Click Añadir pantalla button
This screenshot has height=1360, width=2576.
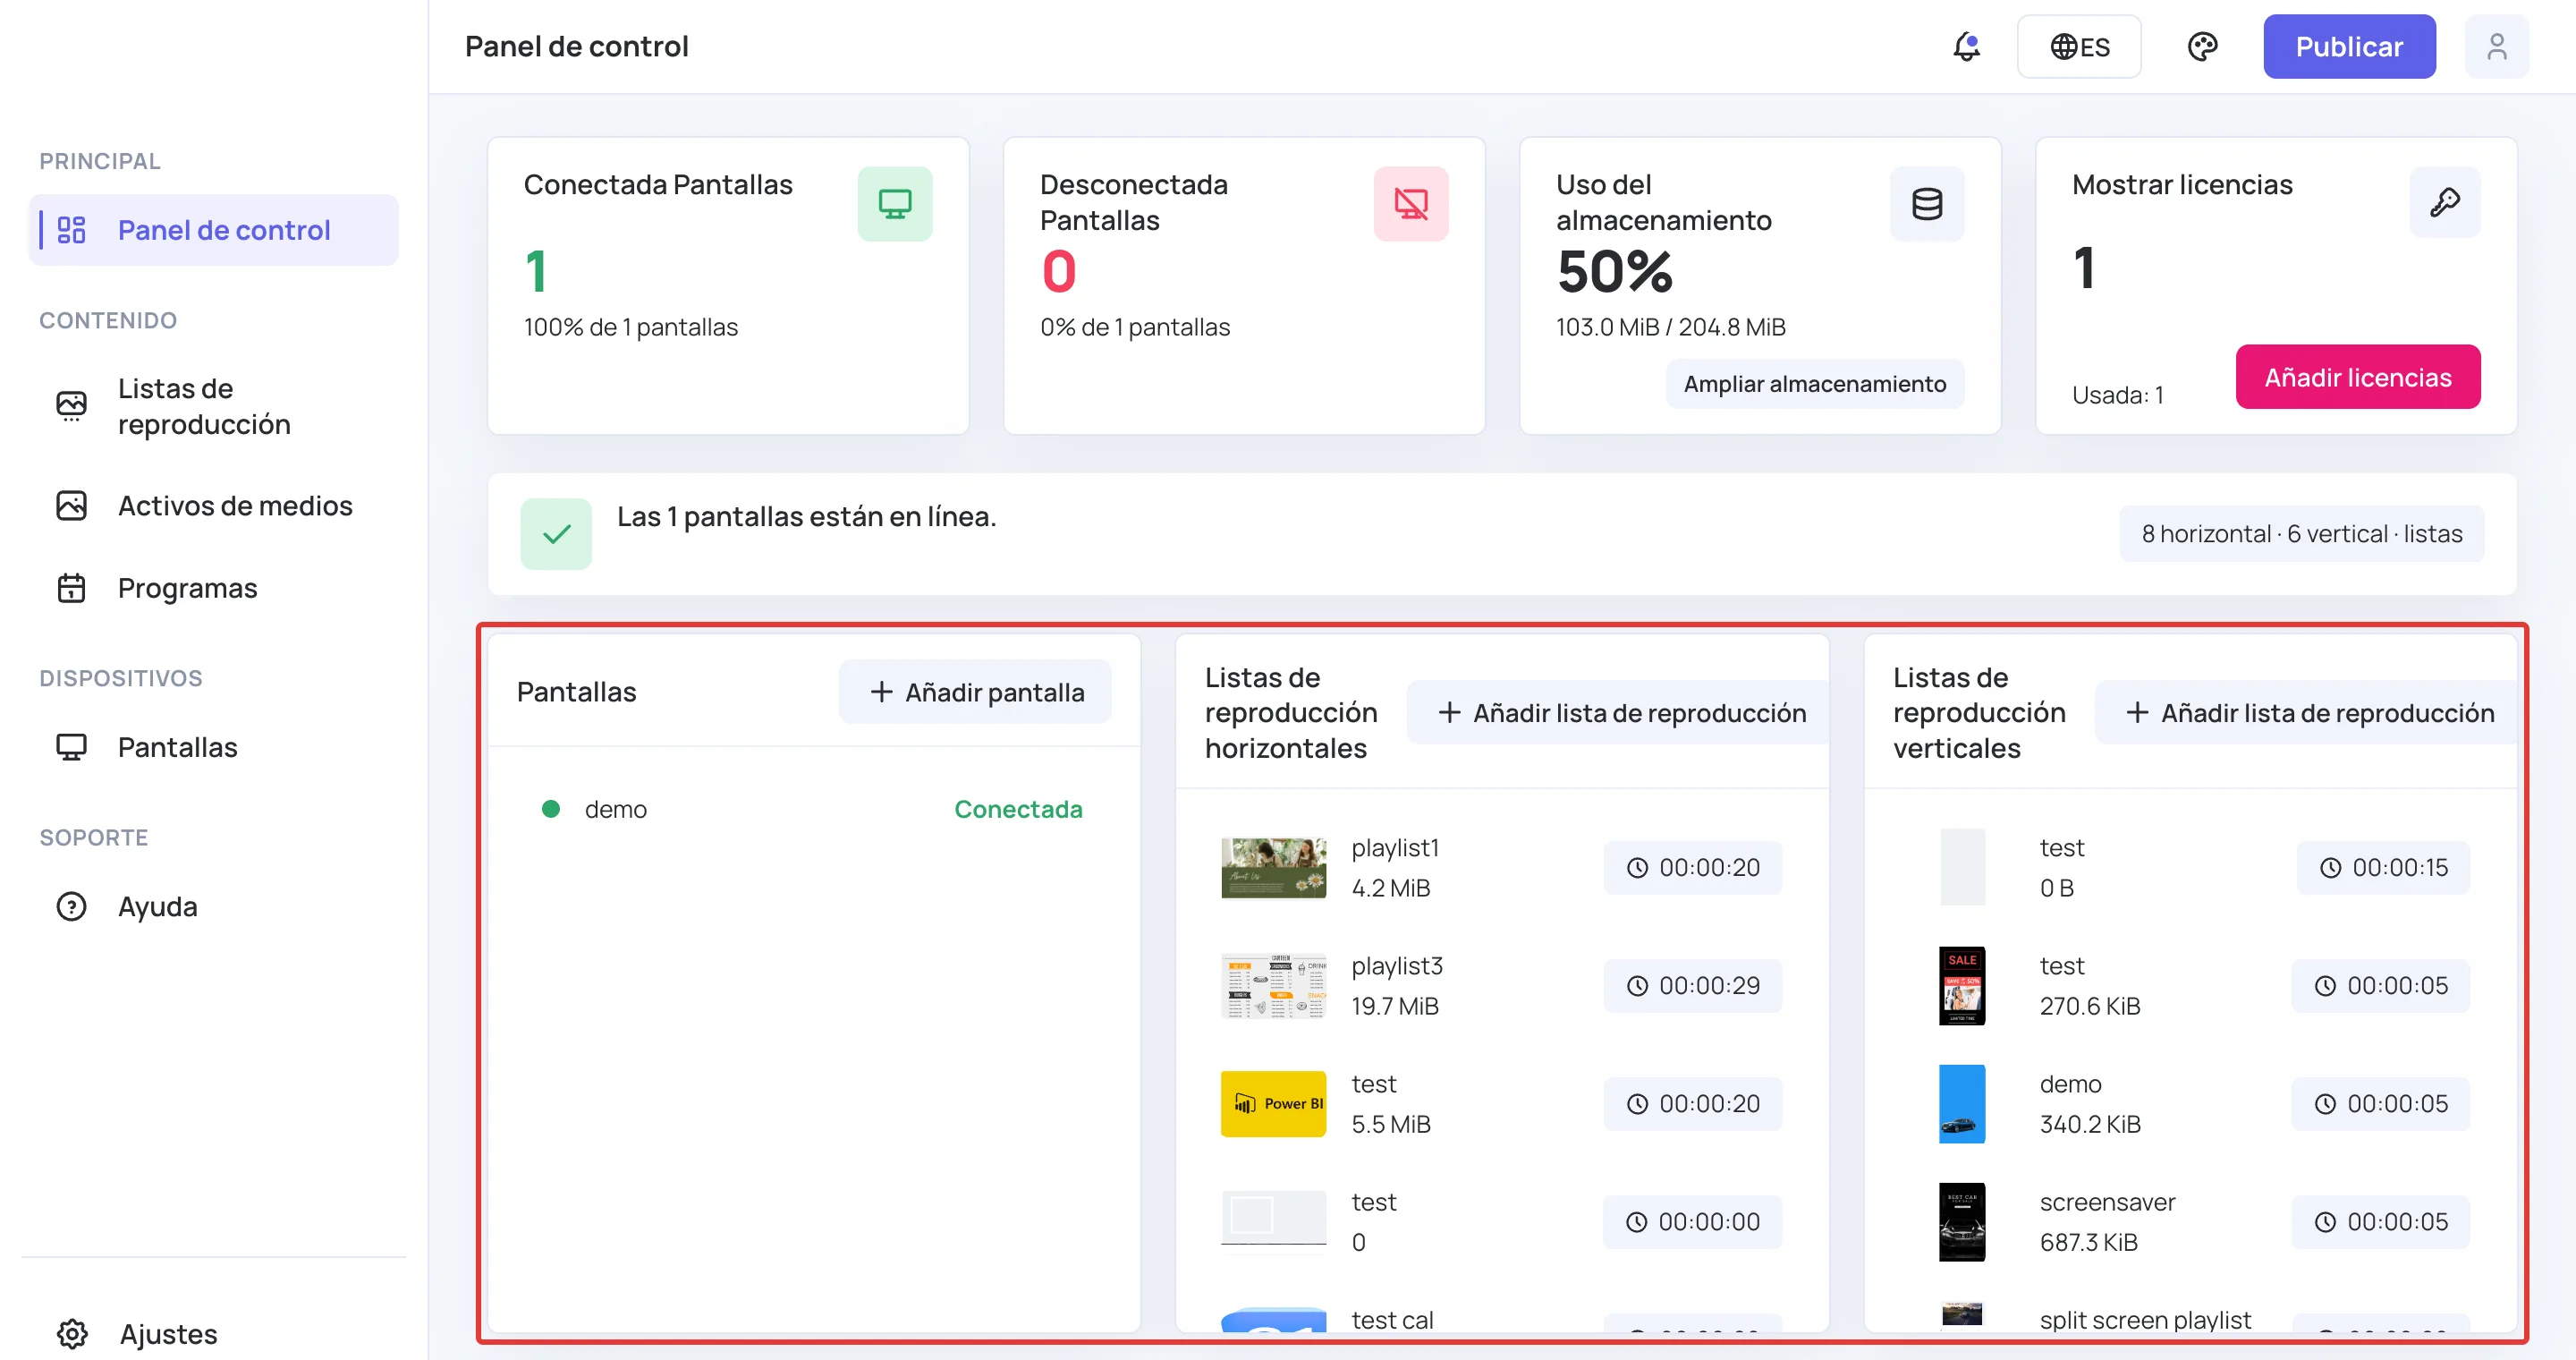(976, 692)
